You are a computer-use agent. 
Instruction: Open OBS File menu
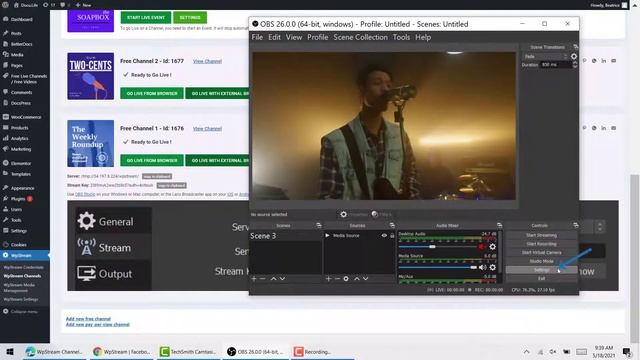coord(257,37)
